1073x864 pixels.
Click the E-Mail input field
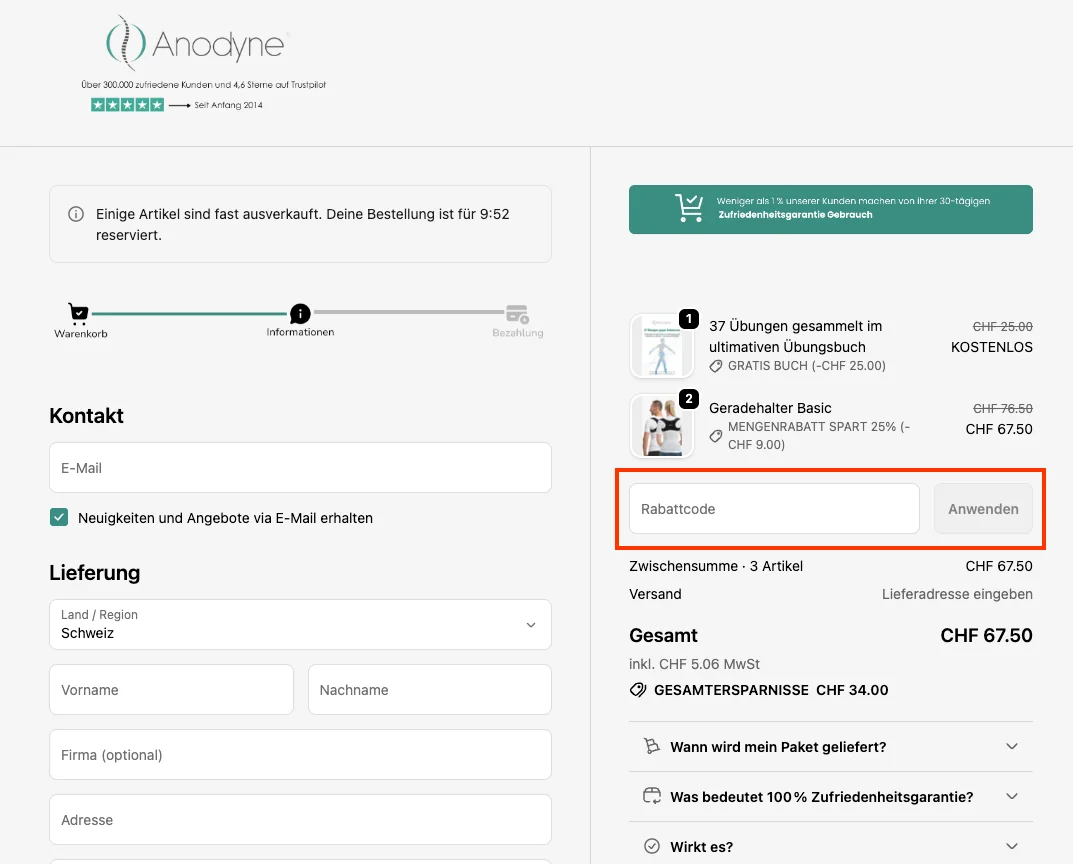[x=300, y=468]
